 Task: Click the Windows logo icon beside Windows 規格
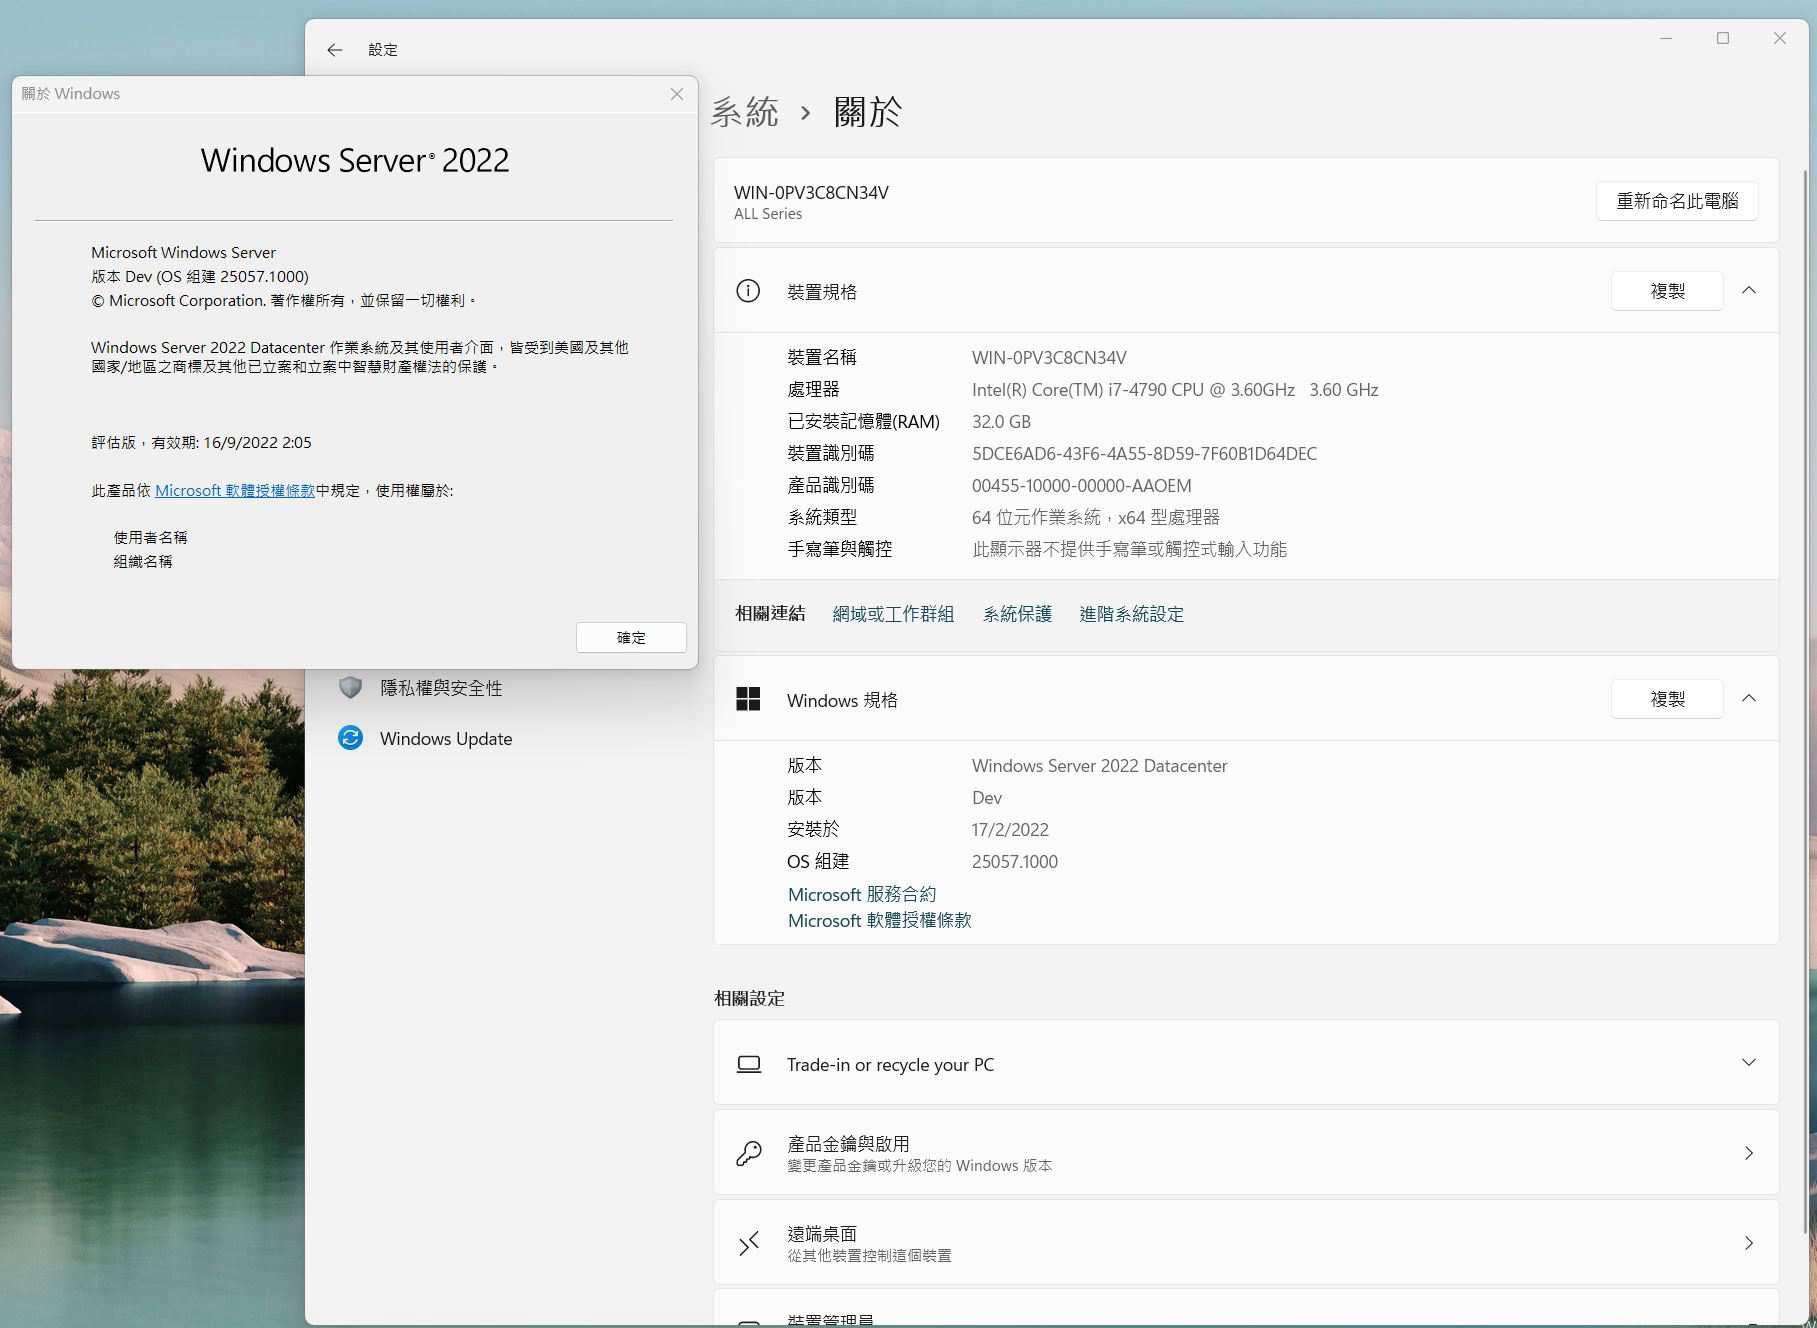coord(748,699)
